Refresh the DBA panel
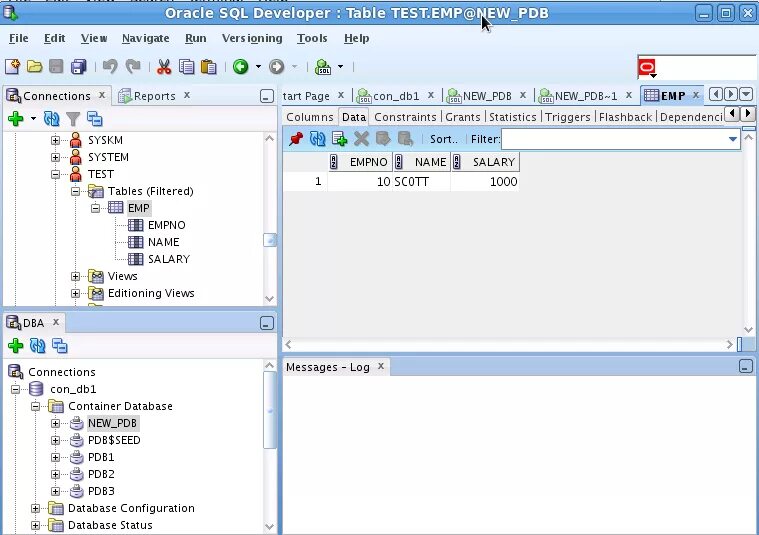 tap(37, 345)
